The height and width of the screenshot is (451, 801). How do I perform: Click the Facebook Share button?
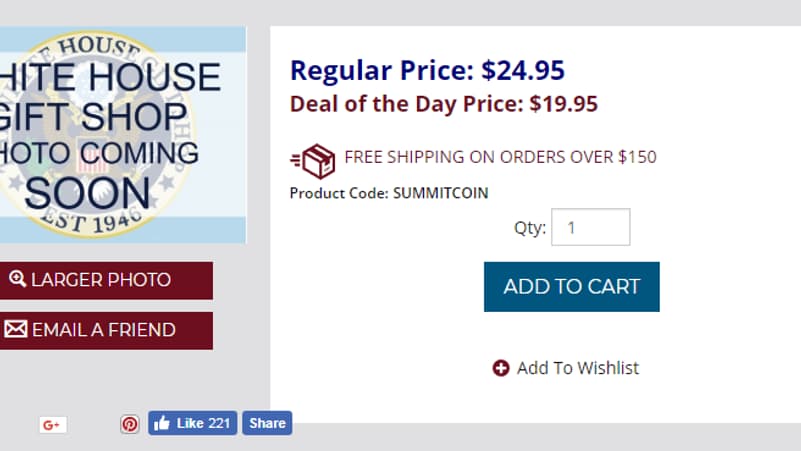tap(267, 423)
